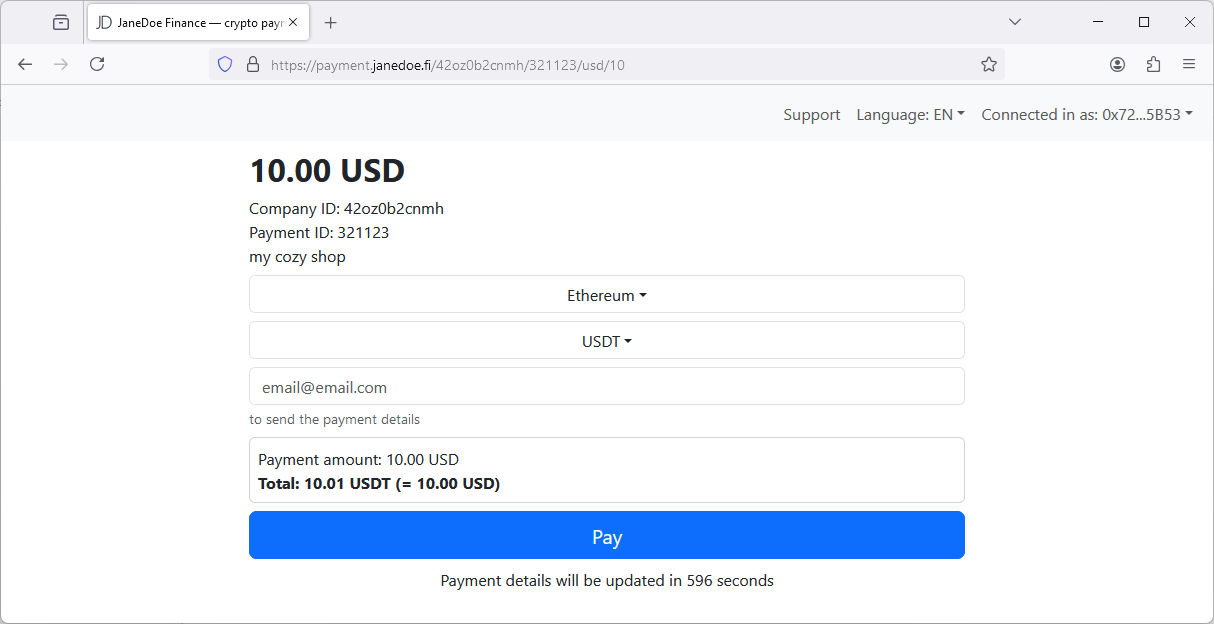Click the site security padlock icon

click(x=253, y=64)
